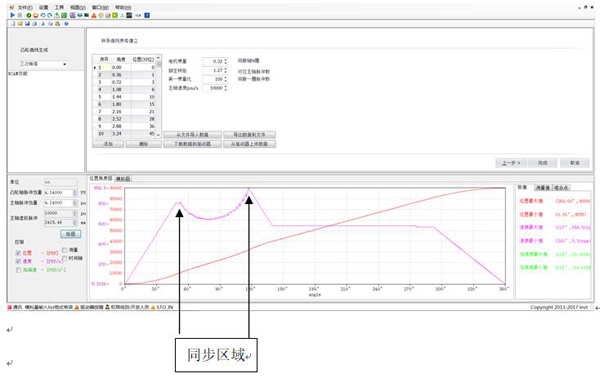This screenshot has height=378, width=600.
Task: Select table row 5 with angle 1.44
Action: [127, 97]
